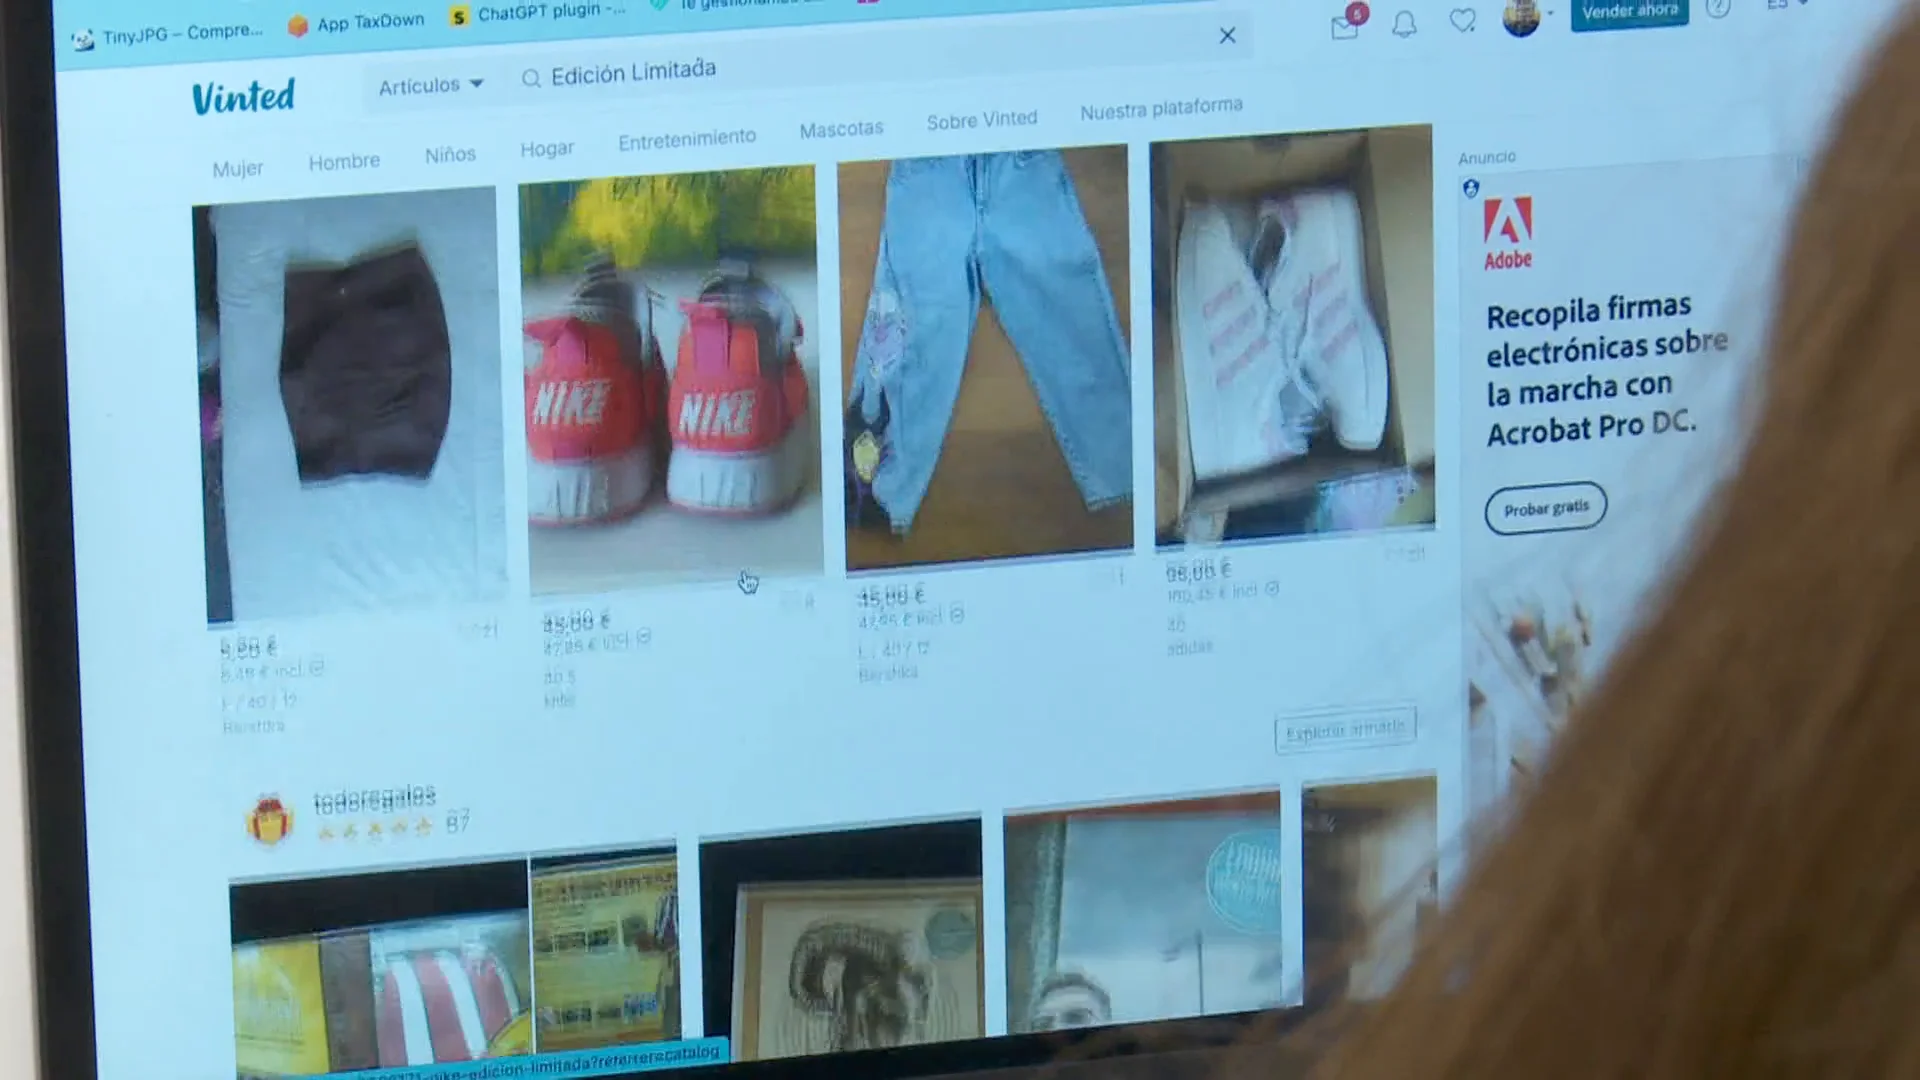Open the notifications bell icon
The width and height of the screenshot is (1920, 1080).
tap(1404, 24)
